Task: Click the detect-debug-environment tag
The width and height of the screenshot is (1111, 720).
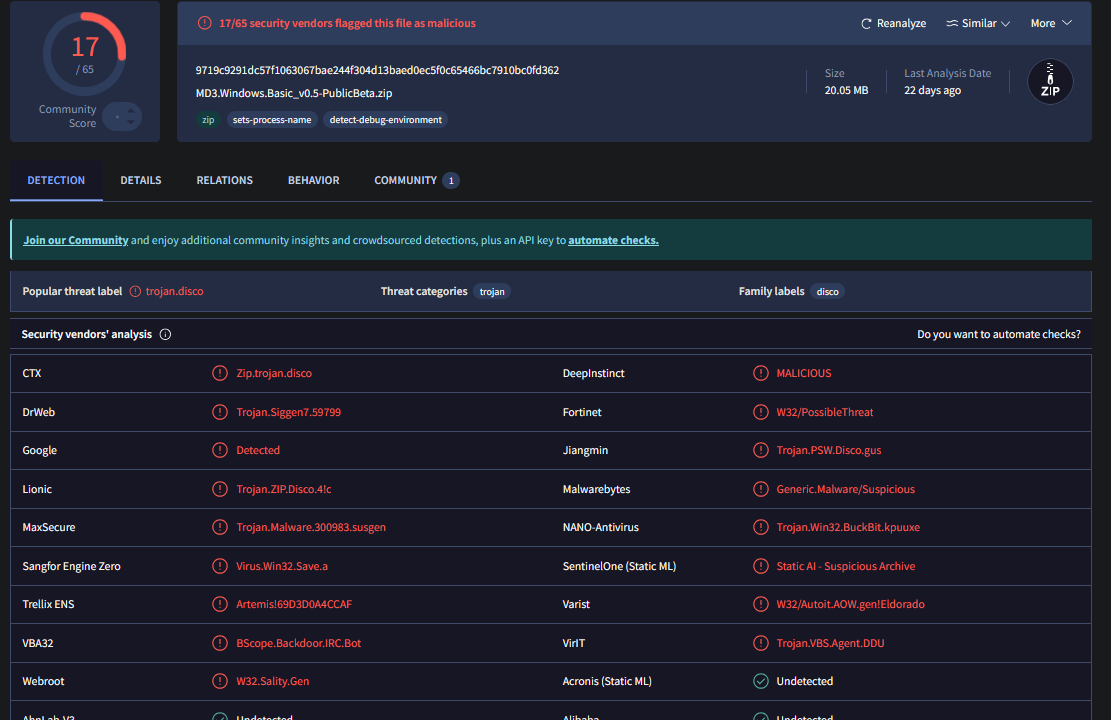Action: coord(385,120)
